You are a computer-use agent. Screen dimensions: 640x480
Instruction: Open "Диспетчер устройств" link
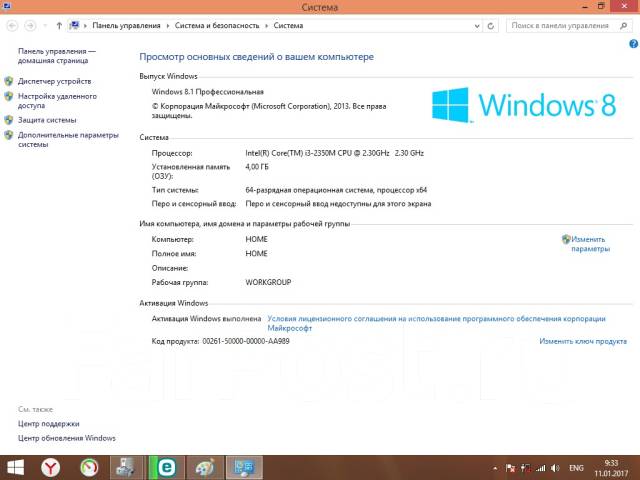54,81
